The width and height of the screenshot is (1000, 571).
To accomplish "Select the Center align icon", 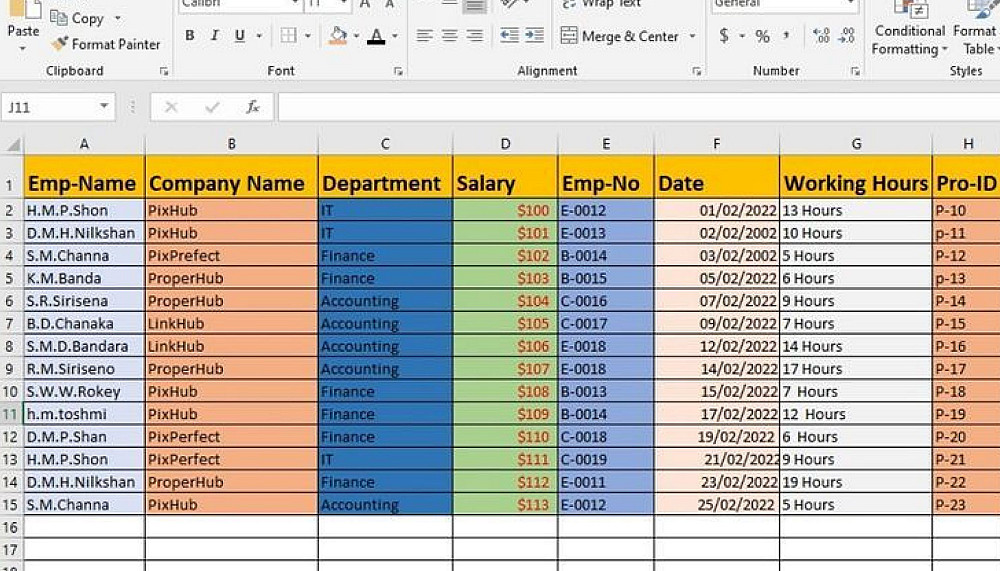I will pyautogui.click(x=450, y=36).
